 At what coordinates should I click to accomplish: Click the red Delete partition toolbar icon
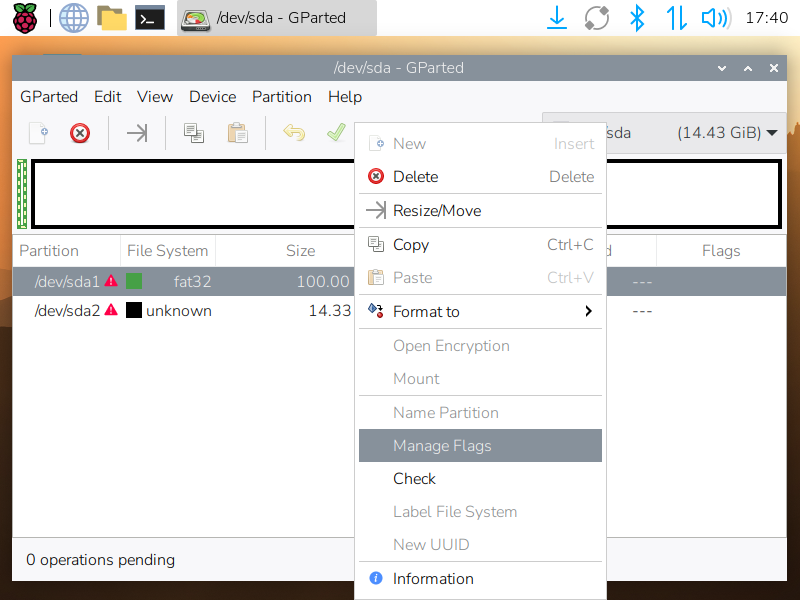coord(80,133)
